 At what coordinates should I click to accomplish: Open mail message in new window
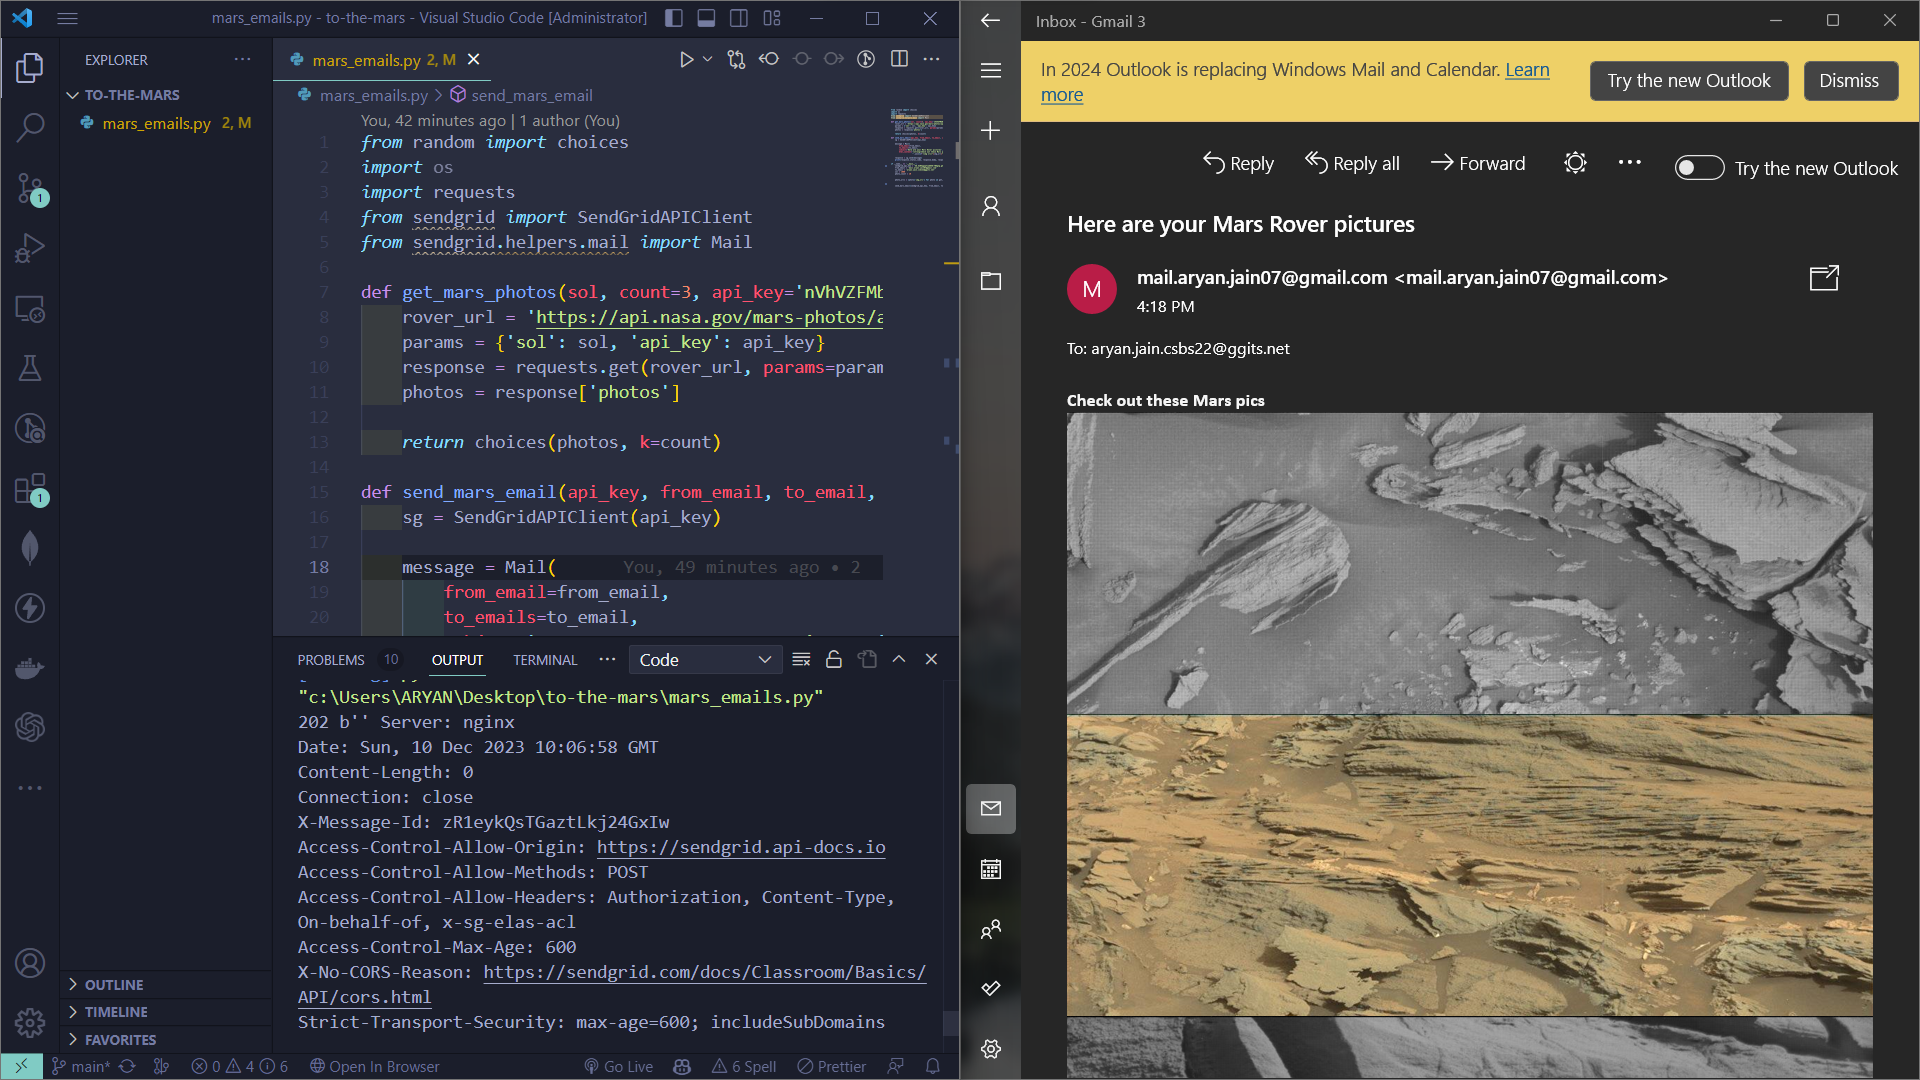click(x=1824, y=278)
